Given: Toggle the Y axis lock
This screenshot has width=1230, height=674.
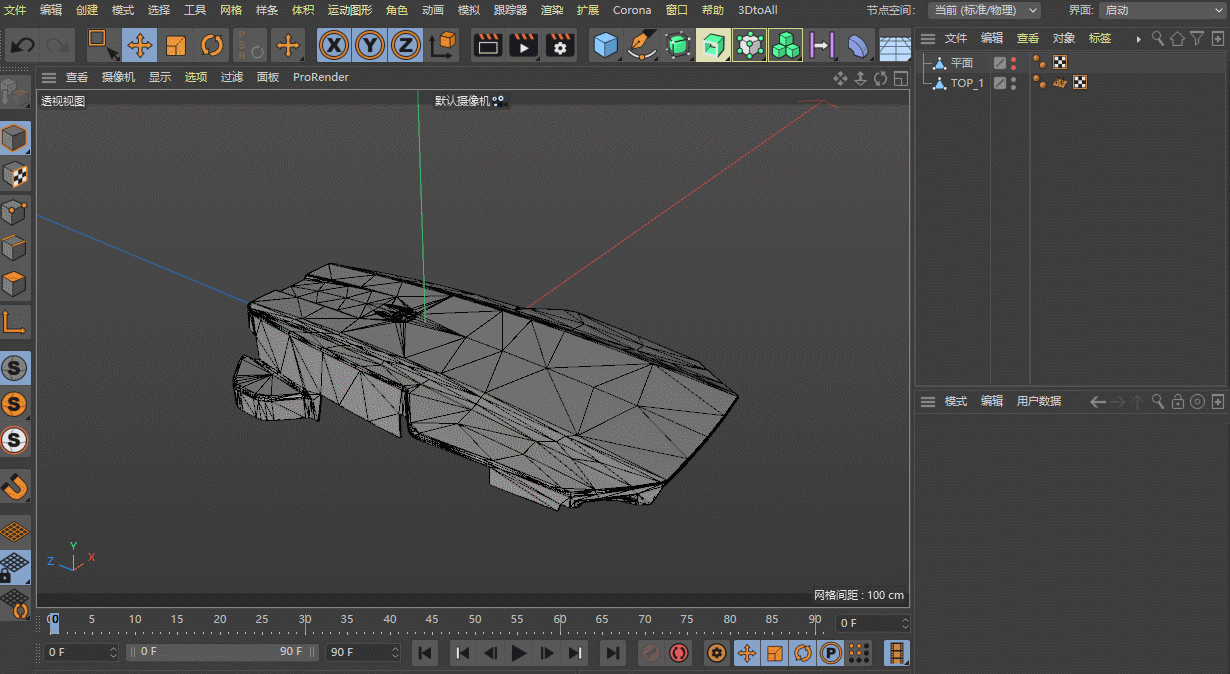Looking at the screenshot, I should (x=370, y=45).
